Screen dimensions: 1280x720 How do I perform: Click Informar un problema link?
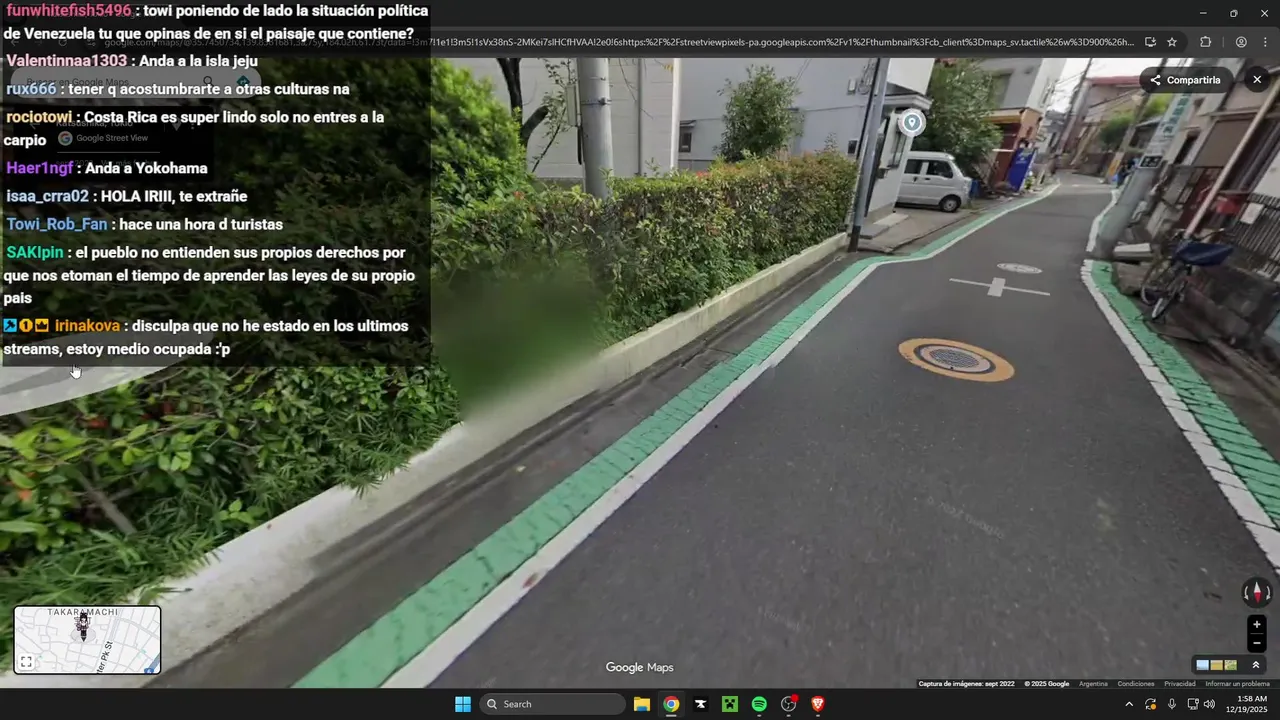[x=1237, y=684]
